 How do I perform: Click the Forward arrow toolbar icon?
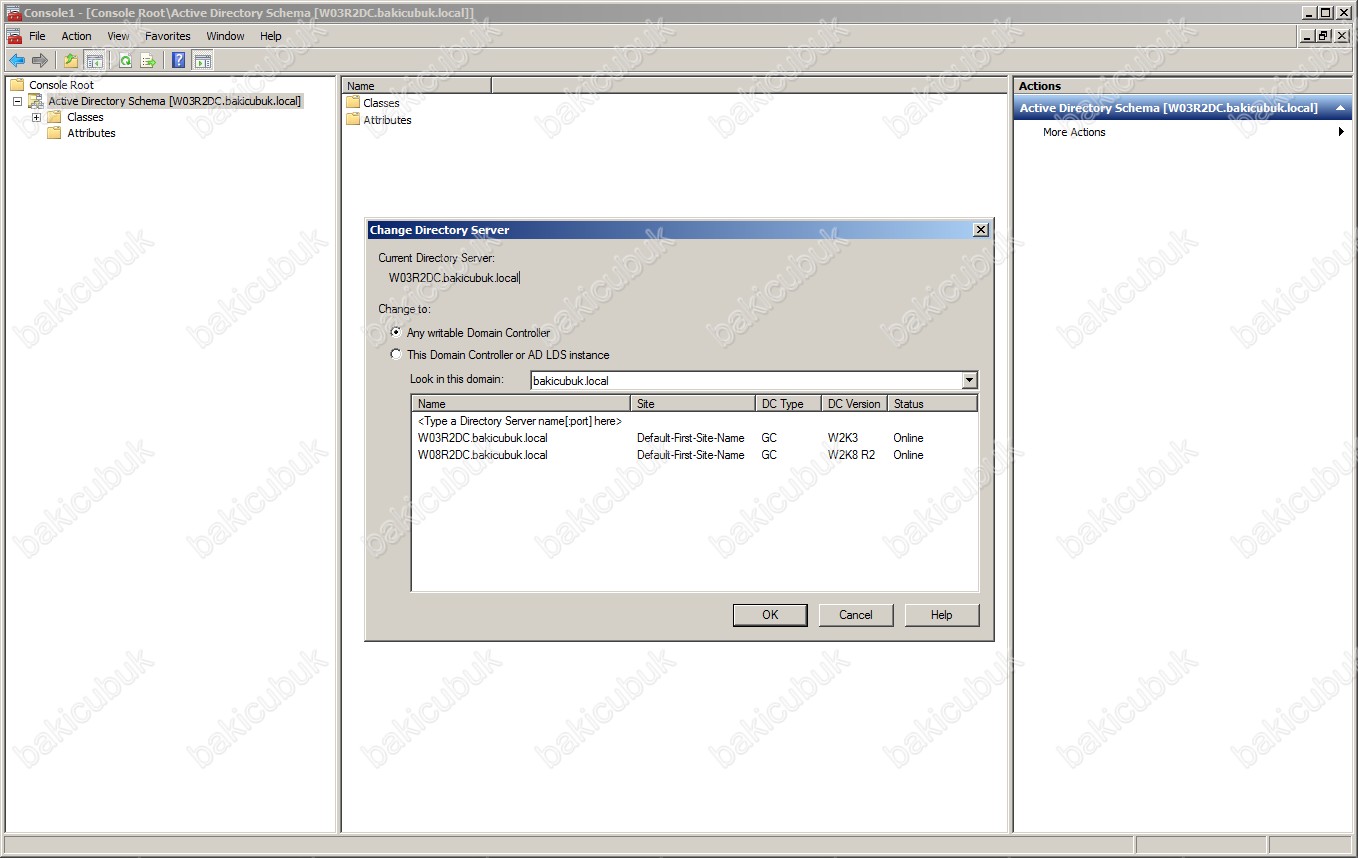40,61
